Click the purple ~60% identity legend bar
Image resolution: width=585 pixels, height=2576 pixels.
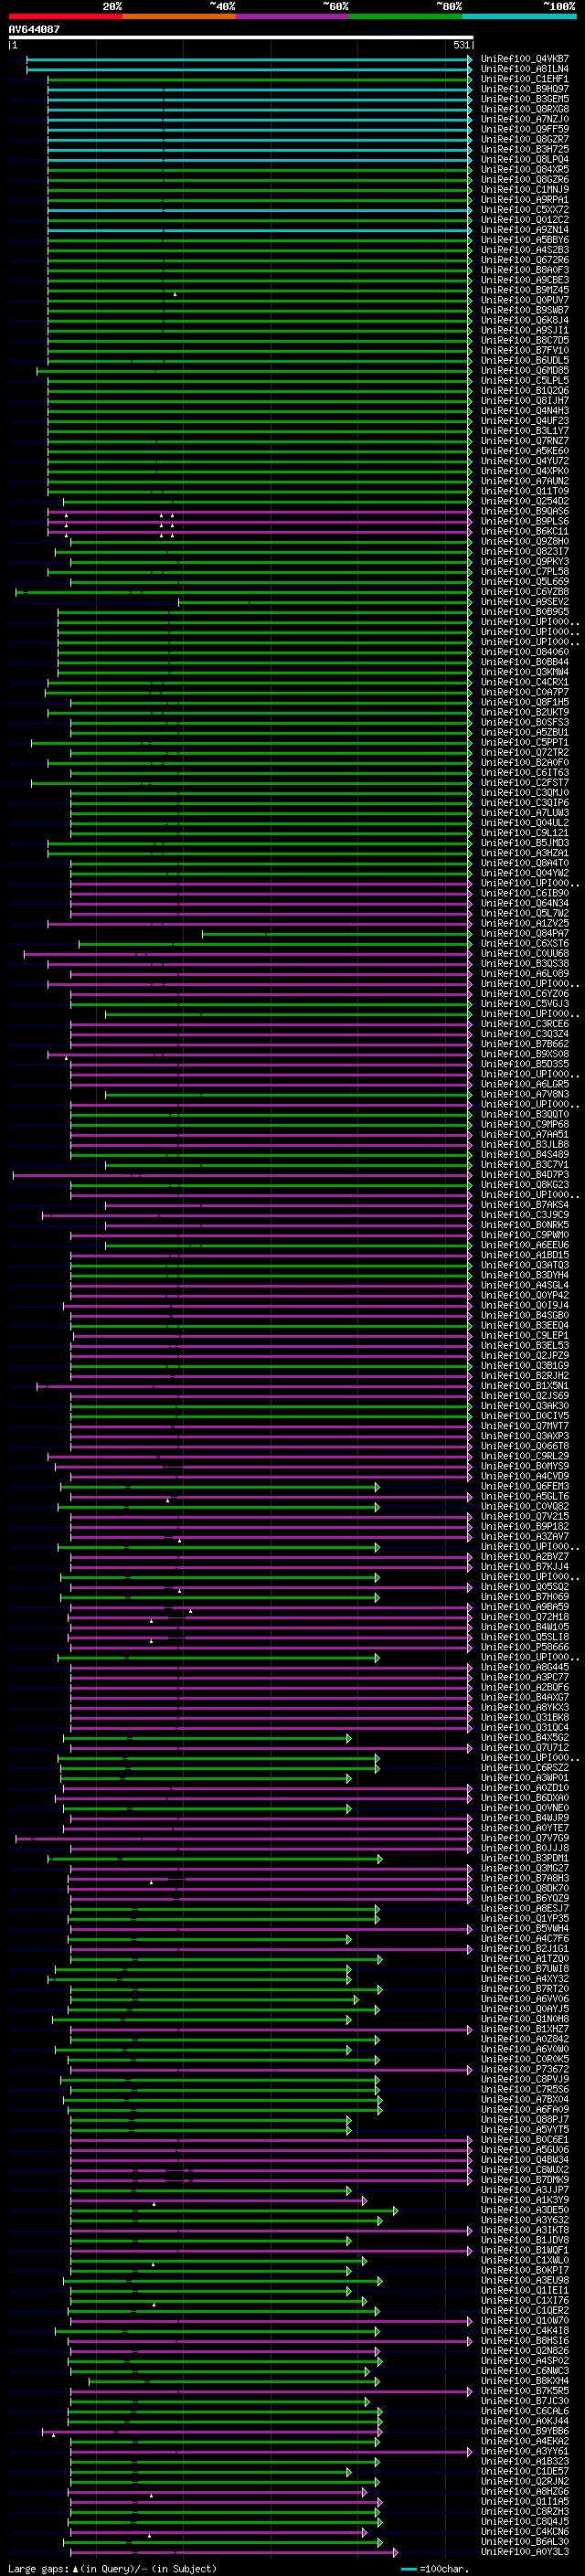(x=293, y=16)
